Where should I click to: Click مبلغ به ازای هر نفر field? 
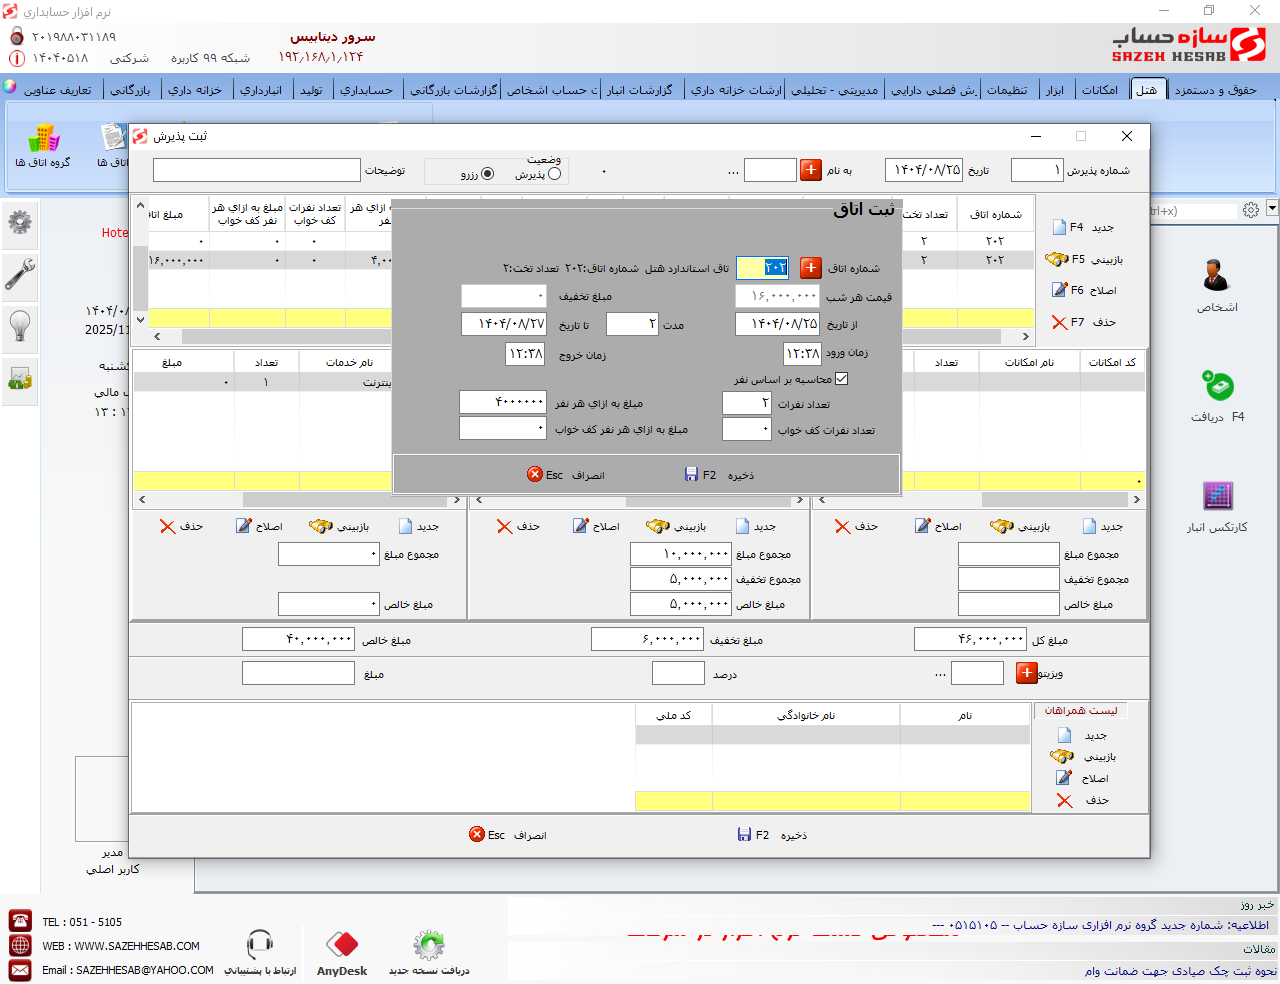[503, 403]
